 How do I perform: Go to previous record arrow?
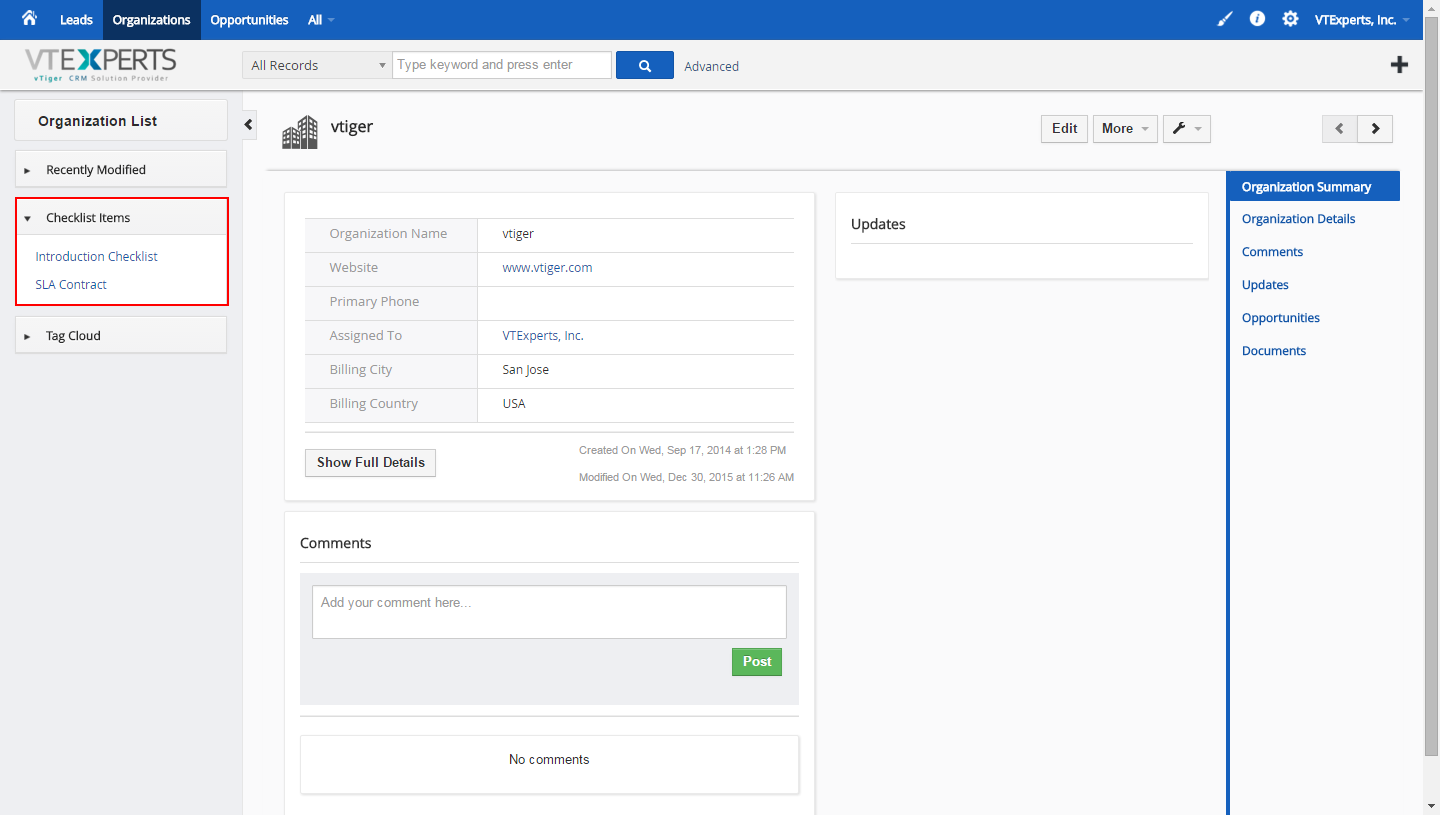(1340, 128)
